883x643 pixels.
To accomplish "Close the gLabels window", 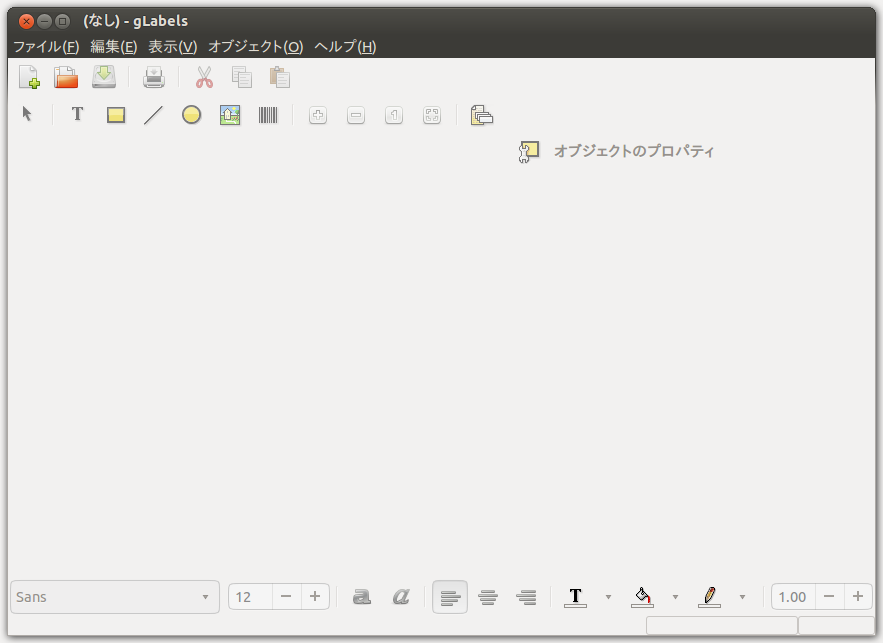I will [26, 22].
